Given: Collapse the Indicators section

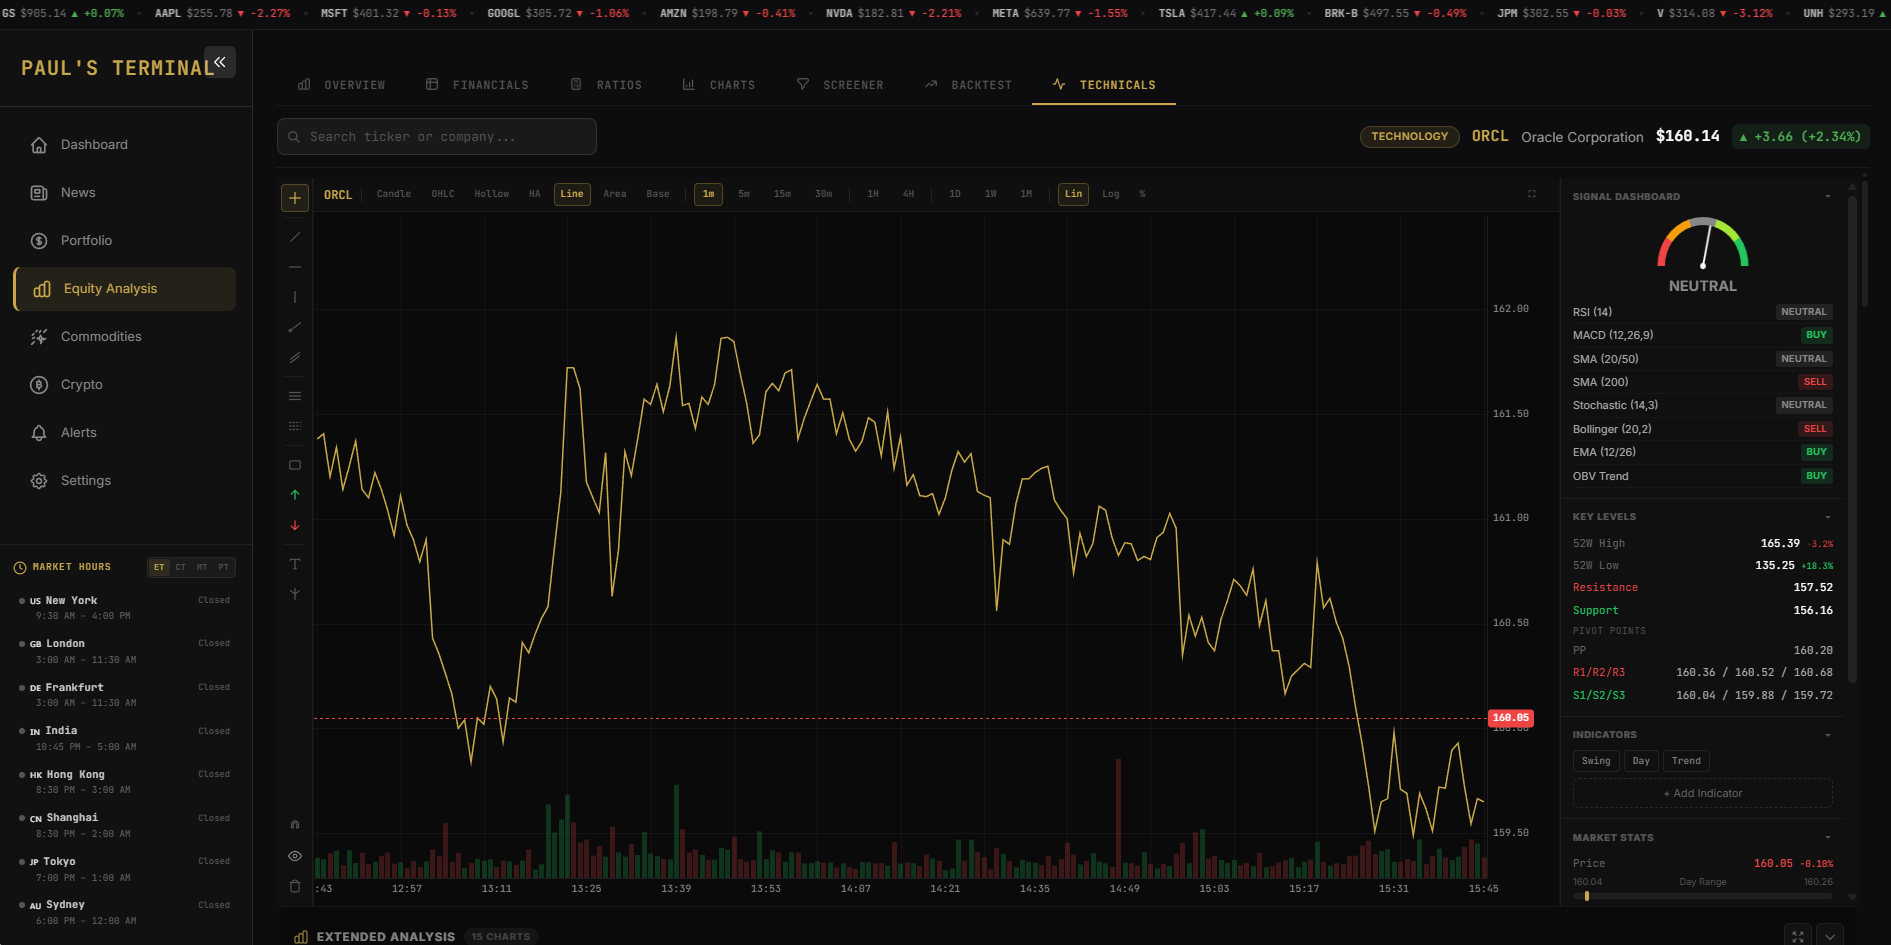Looking at the screenshot, I should click(x=1829, y=734).
